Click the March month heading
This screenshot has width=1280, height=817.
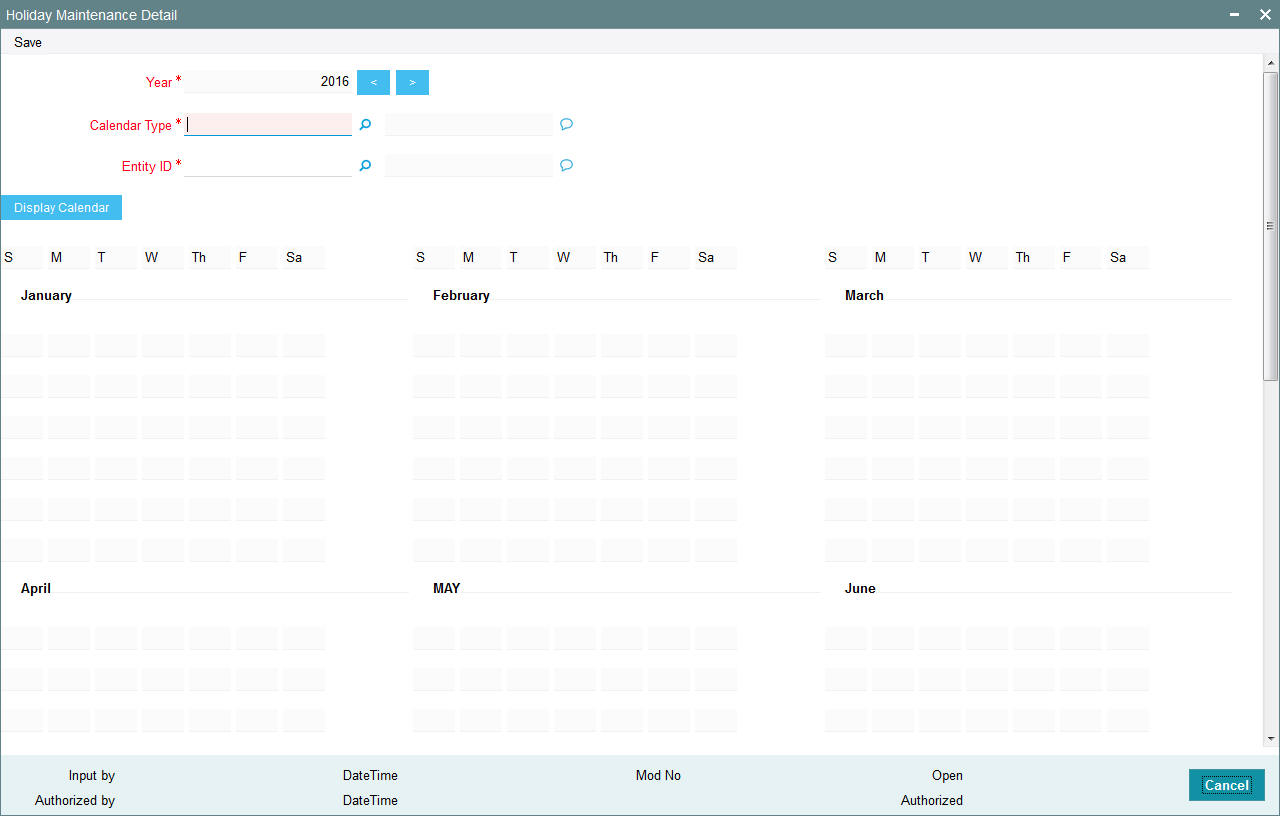pos(864,296)
